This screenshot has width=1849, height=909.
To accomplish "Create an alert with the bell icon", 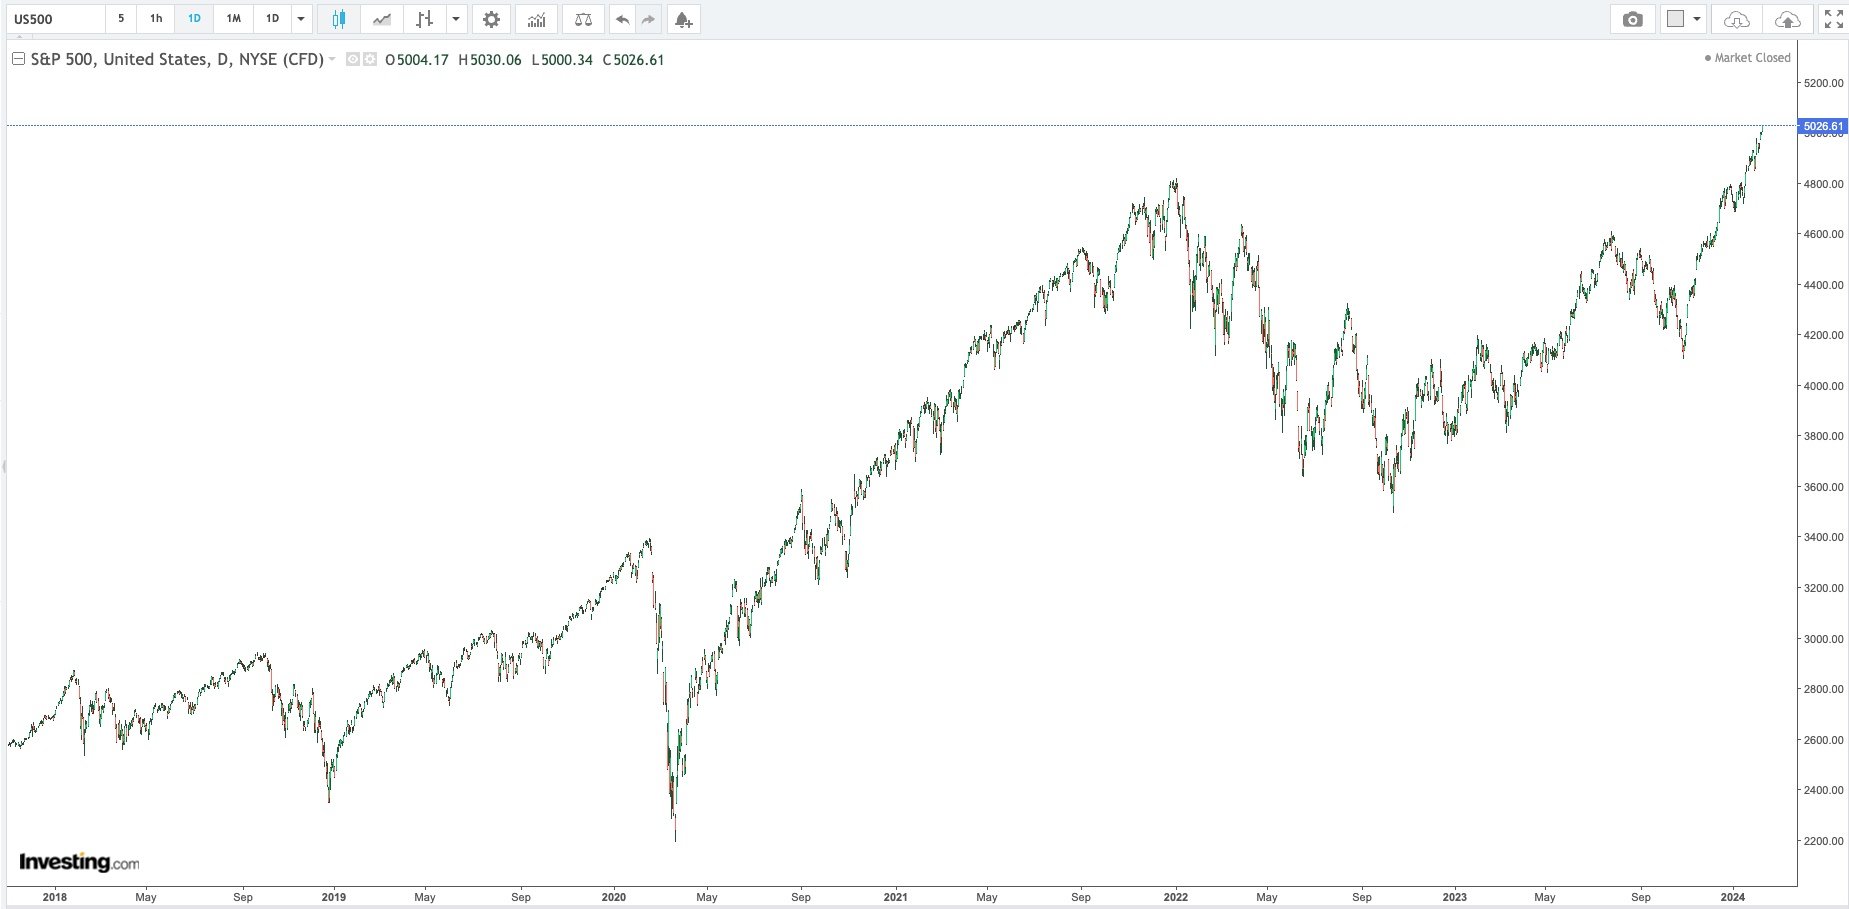I will [683, 19].
